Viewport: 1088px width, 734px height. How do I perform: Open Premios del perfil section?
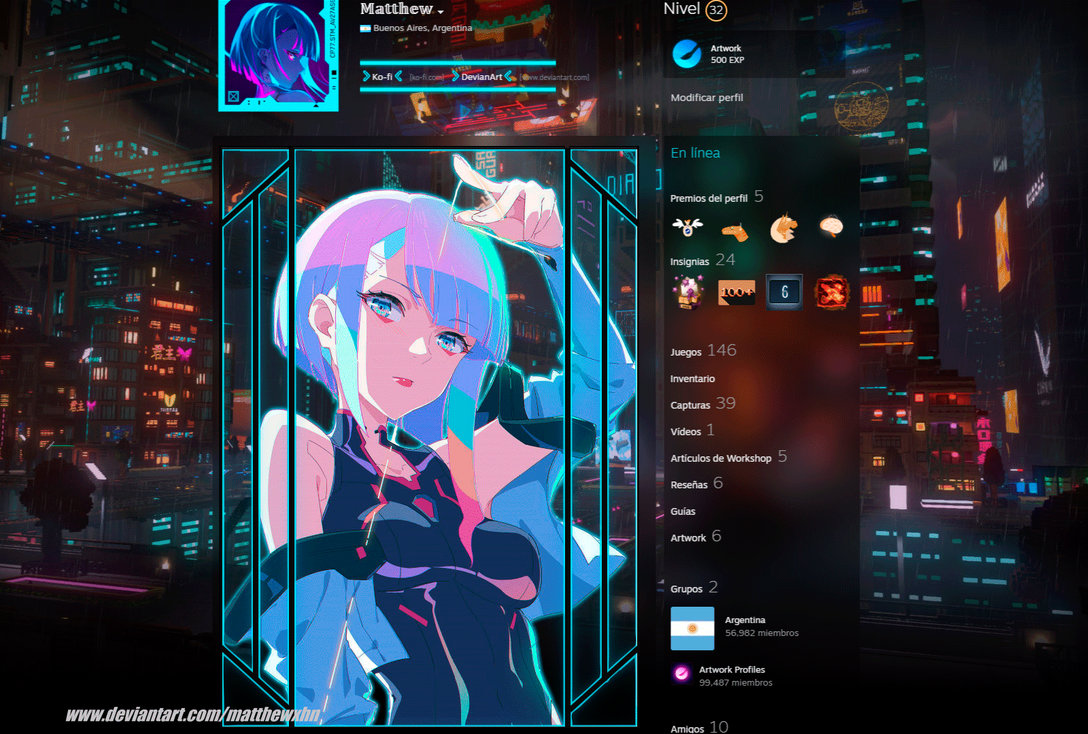[x=717, y=198]
